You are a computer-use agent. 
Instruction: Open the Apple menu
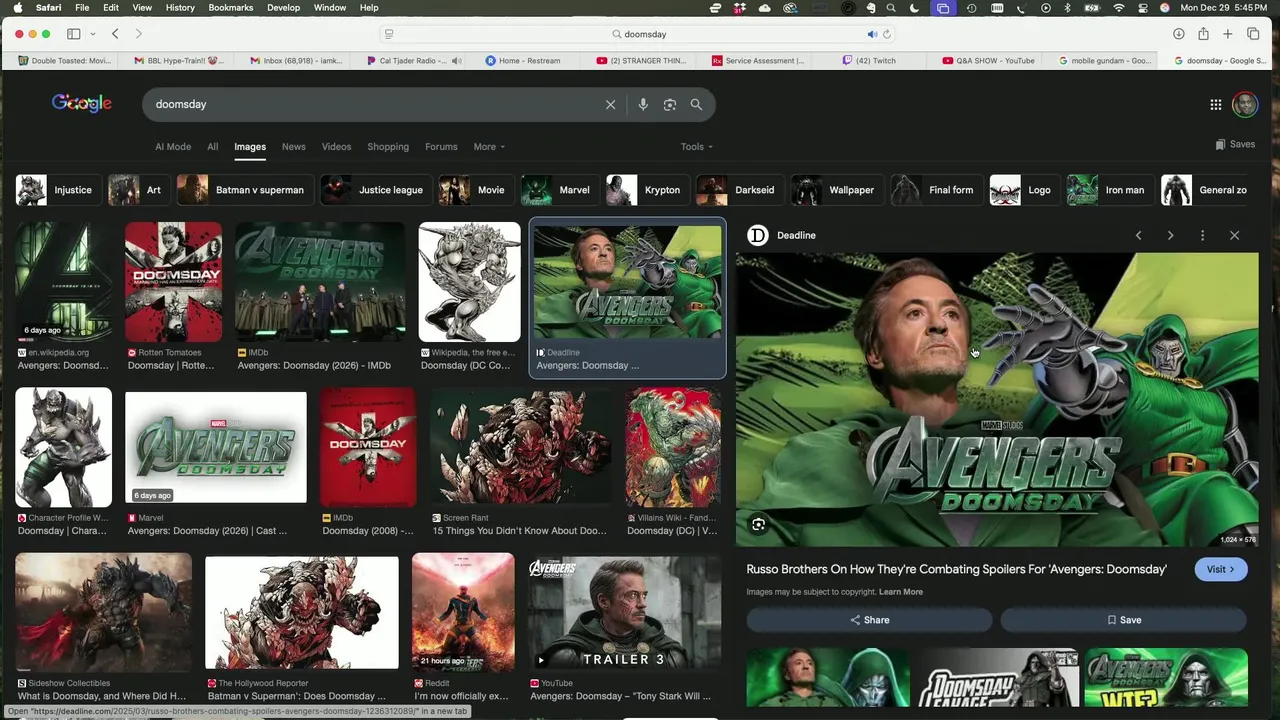17,8
